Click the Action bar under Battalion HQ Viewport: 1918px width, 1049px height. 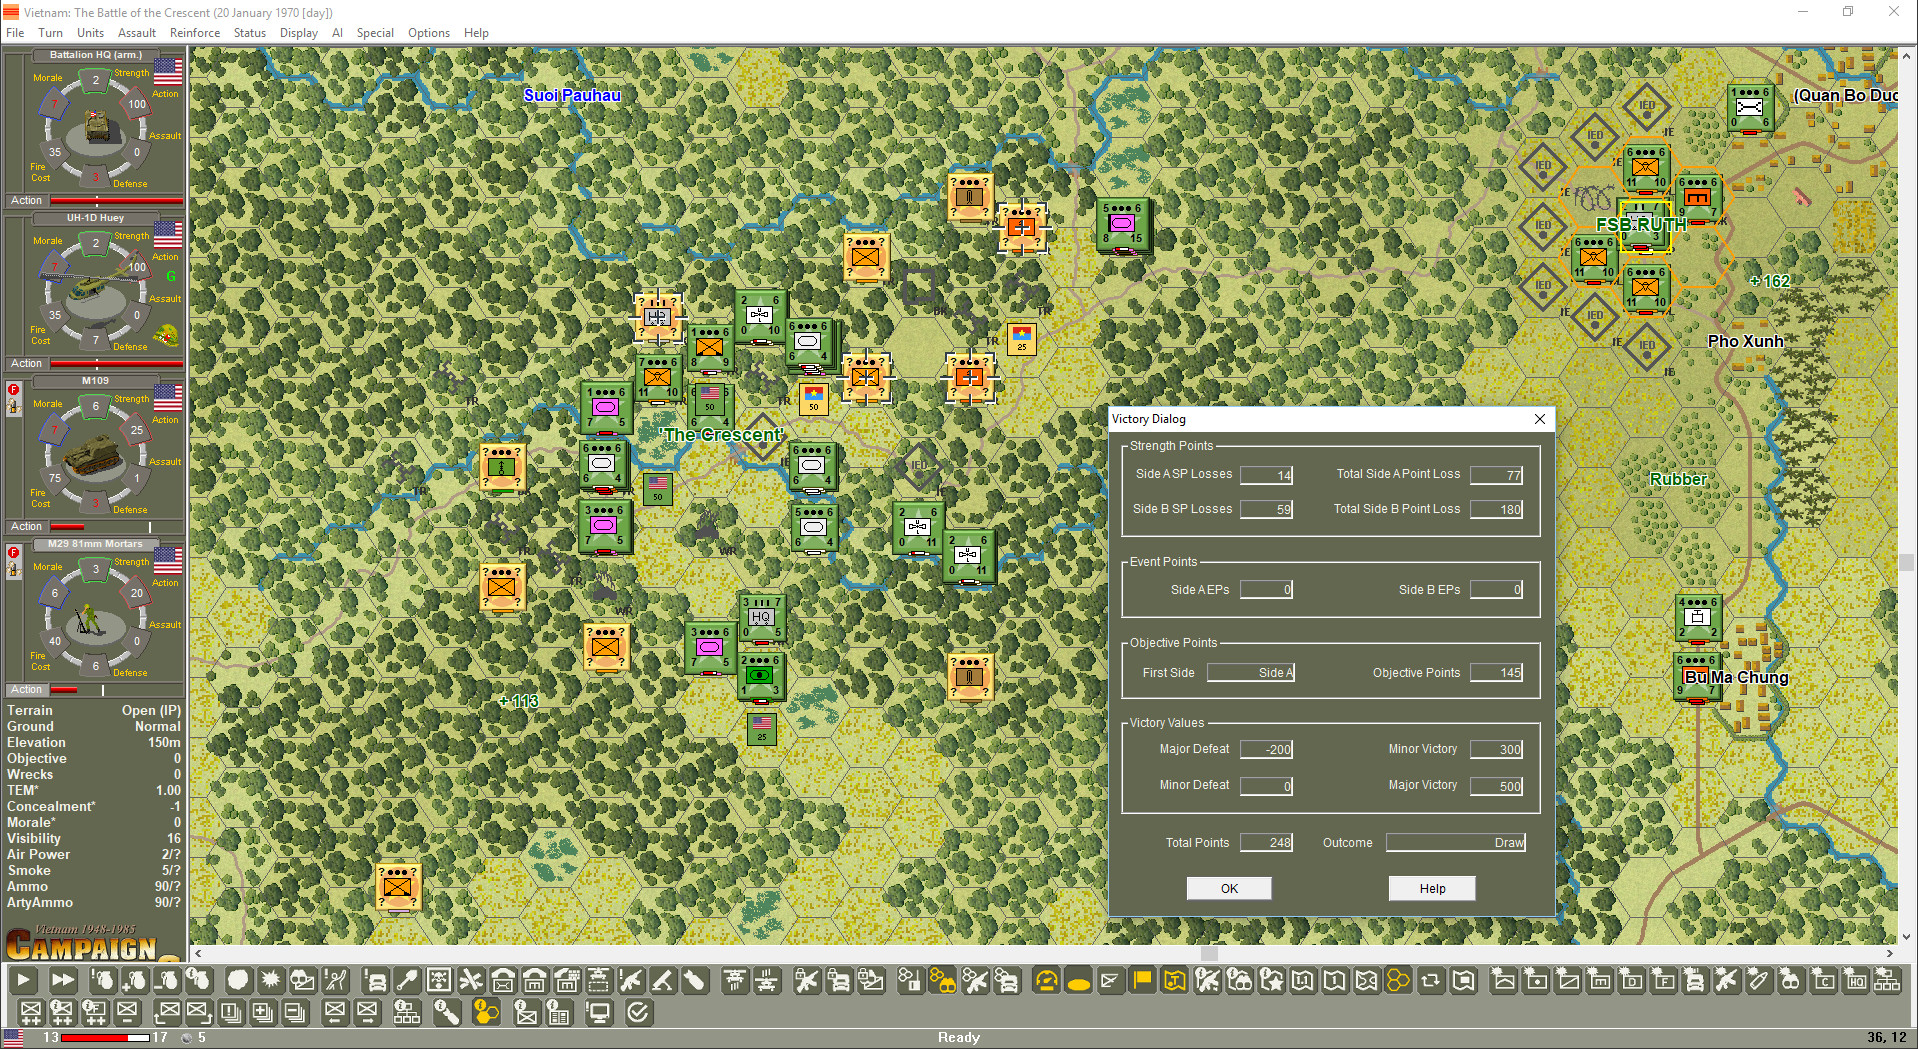pyautogui.click(x=95, y=201)
